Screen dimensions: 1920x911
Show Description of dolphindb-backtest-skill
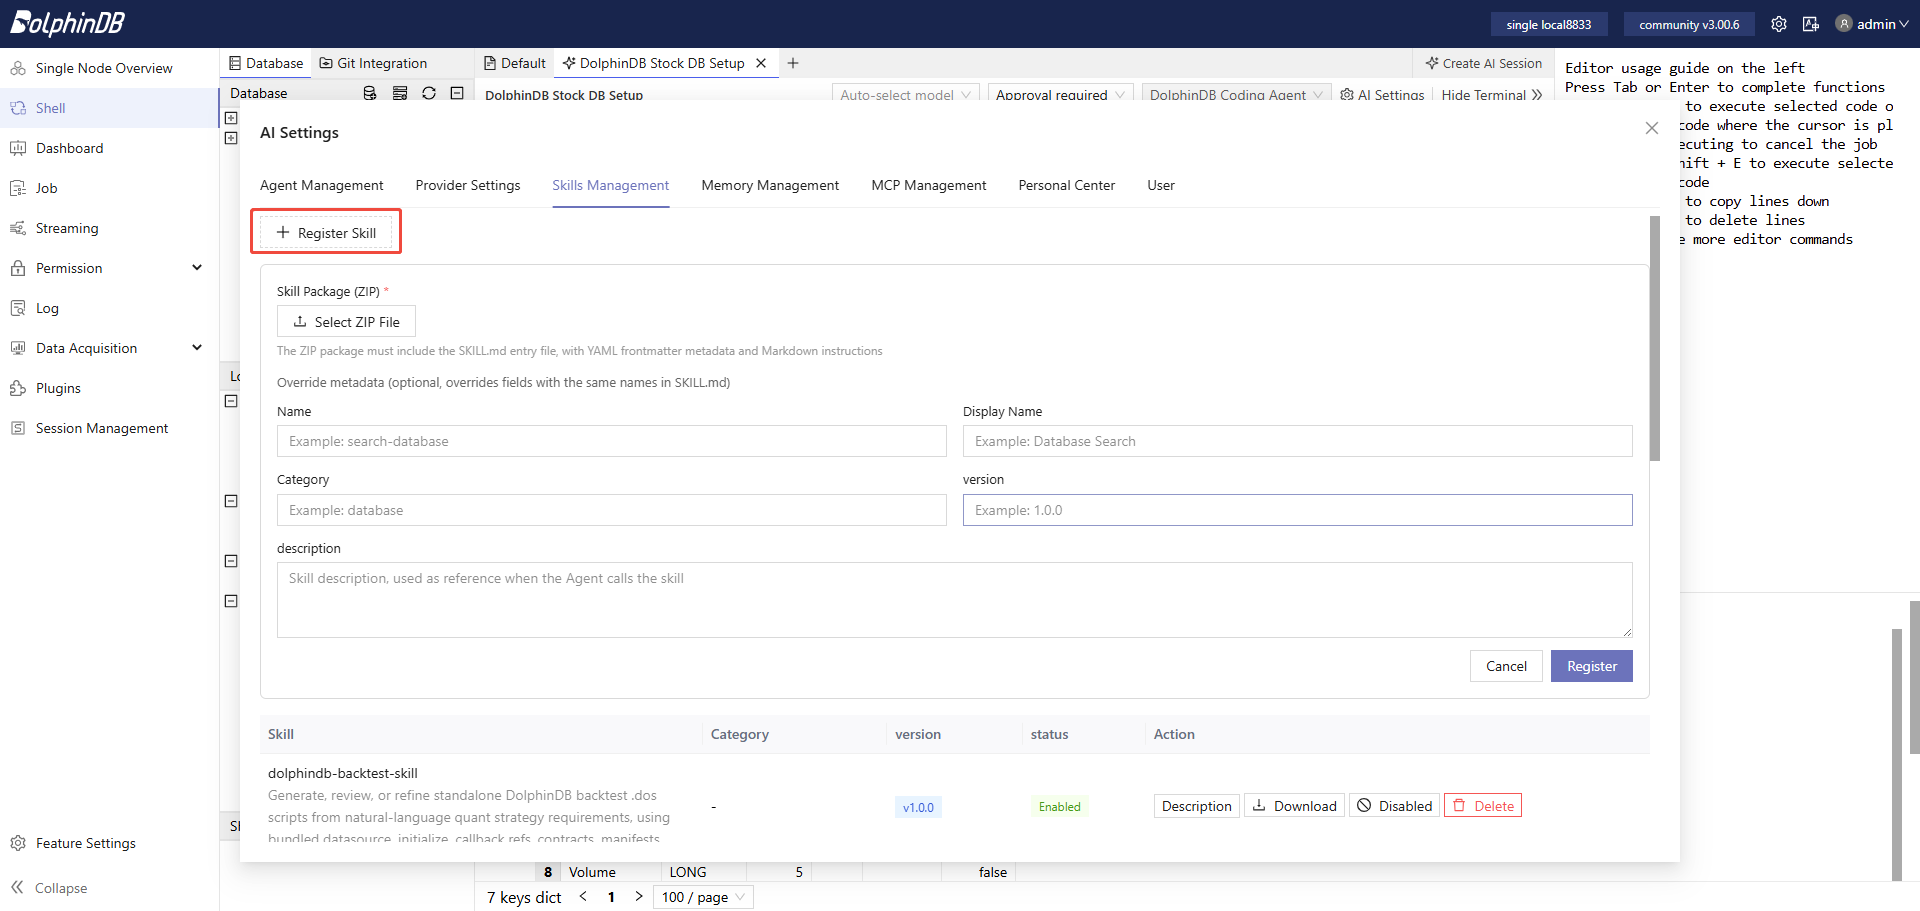[1197, 806]
